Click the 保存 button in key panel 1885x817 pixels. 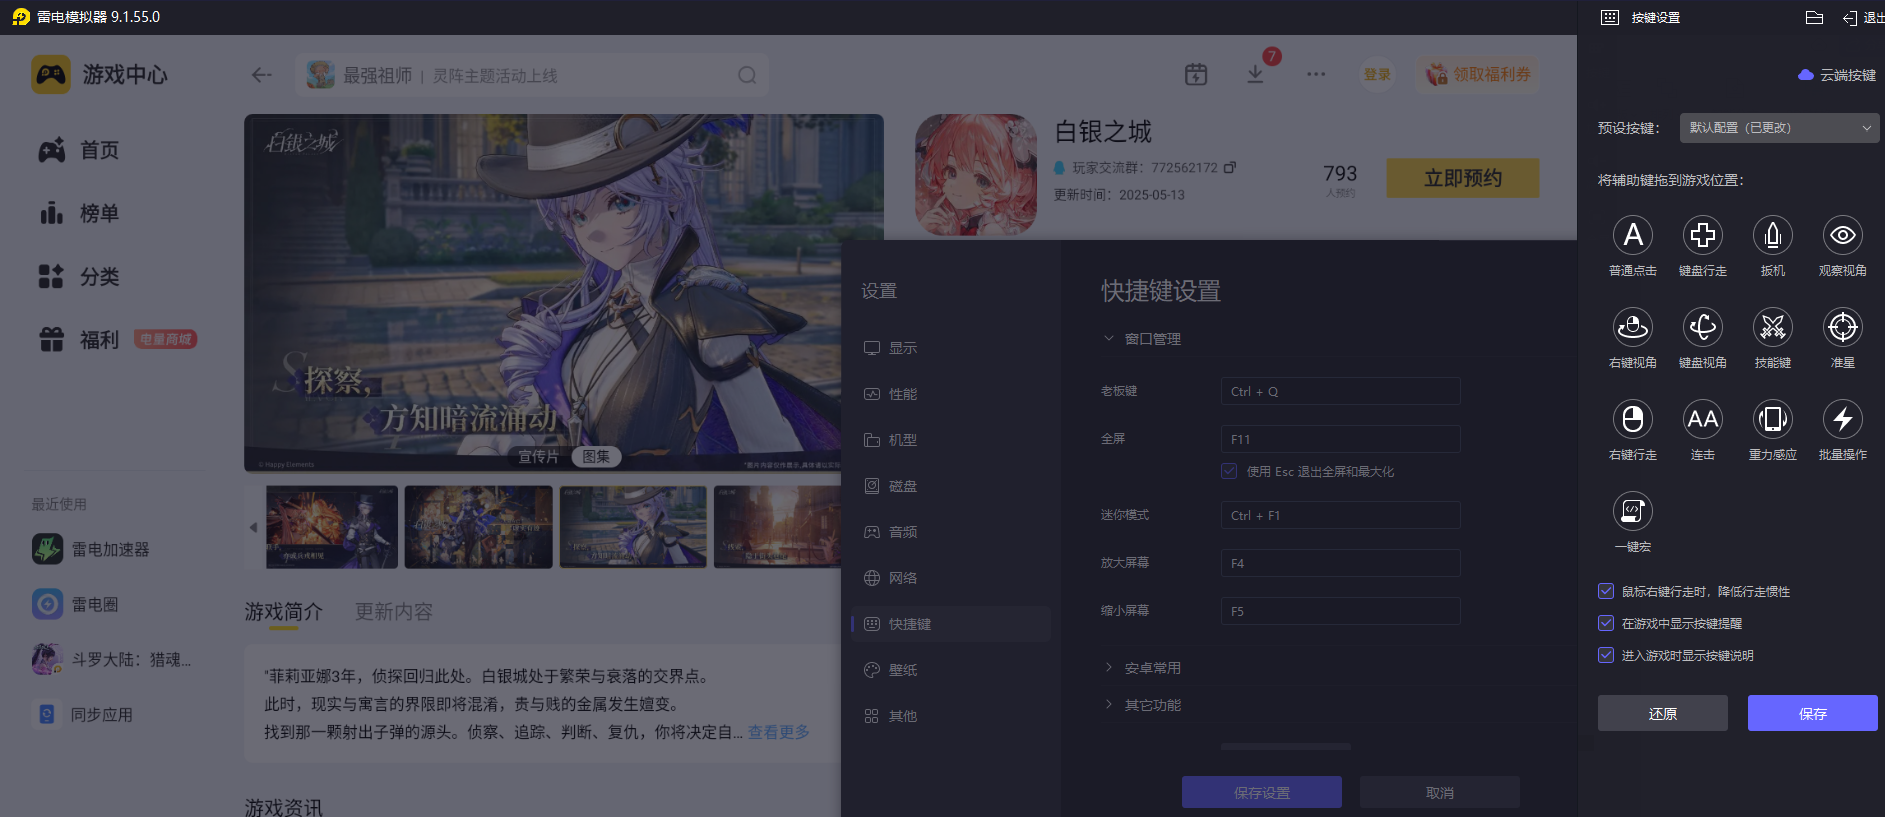click(1813, 713)
